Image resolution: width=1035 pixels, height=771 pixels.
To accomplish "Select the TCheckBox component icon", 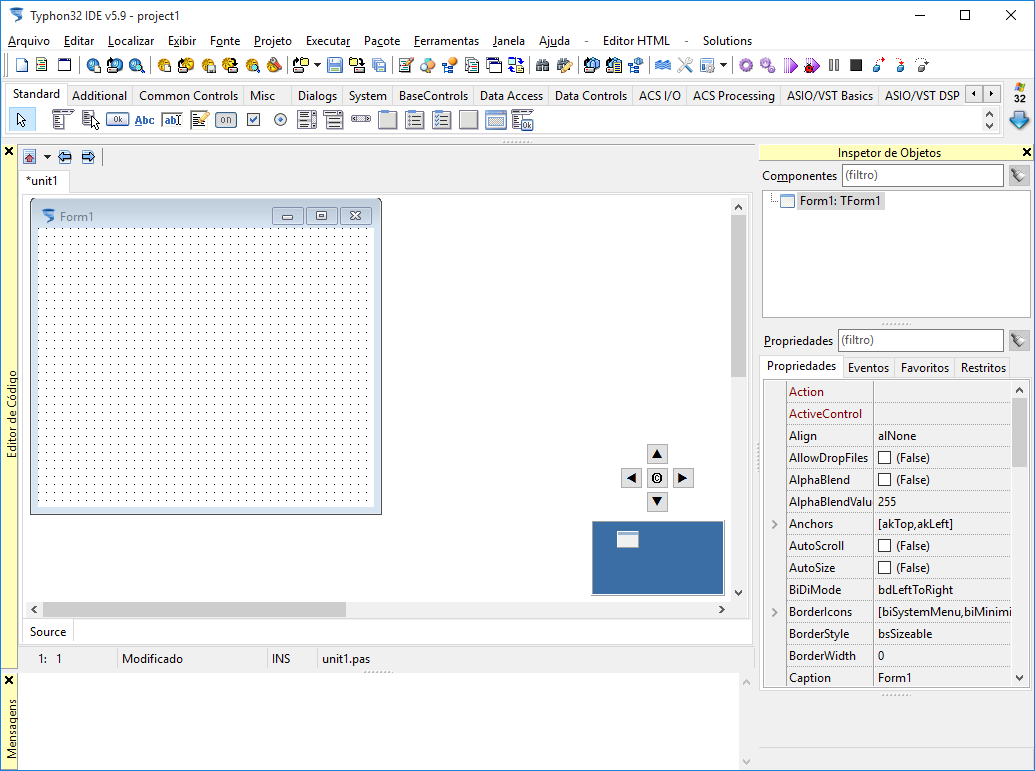I will (253, 119).
